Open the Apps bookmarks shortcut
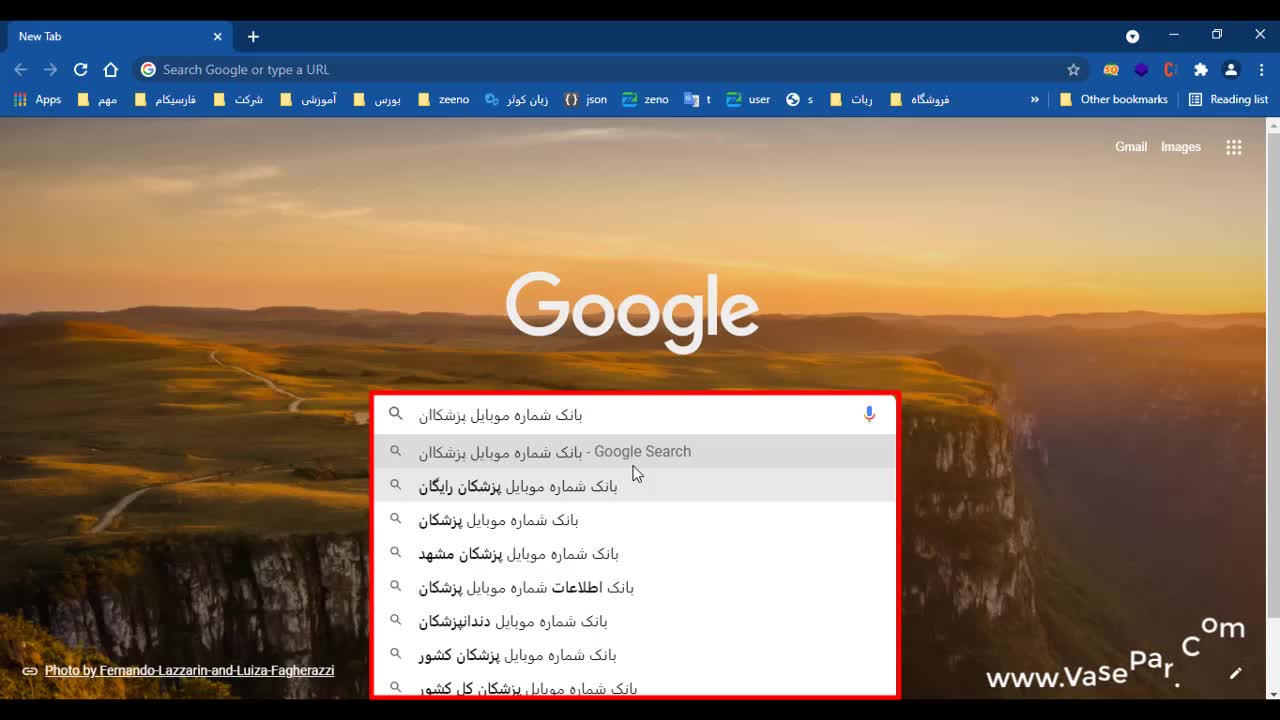 pos(38,100)
